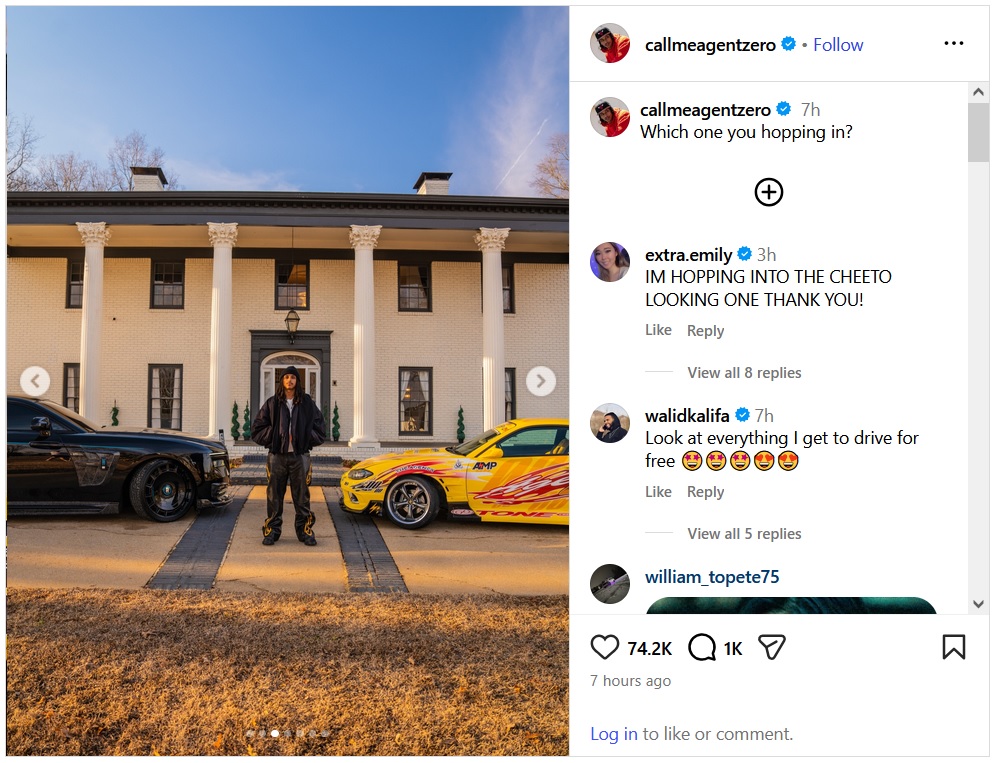Like the post with the heart icon
This screenshot has height=763, width=996.
point(604,647)
